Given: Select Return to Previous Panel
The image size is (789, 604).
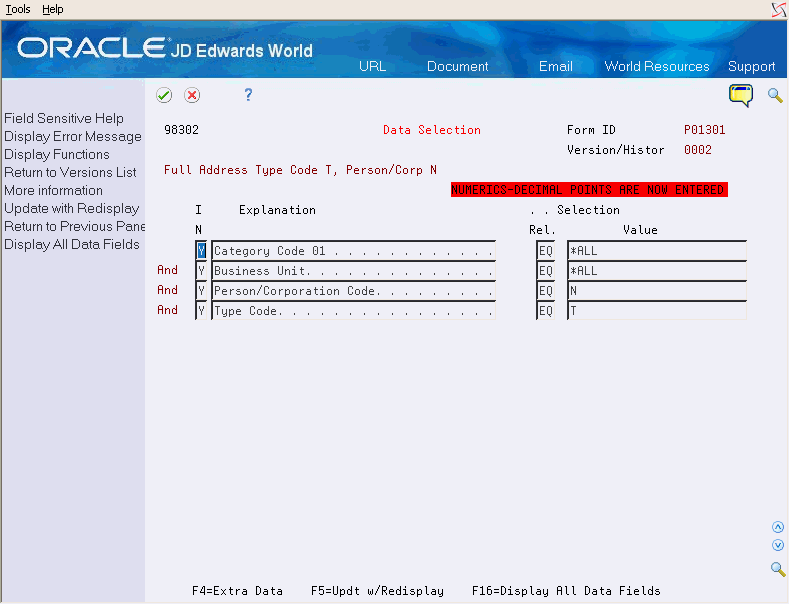Looking at the screenshot, I should click(x=74, y=226).
